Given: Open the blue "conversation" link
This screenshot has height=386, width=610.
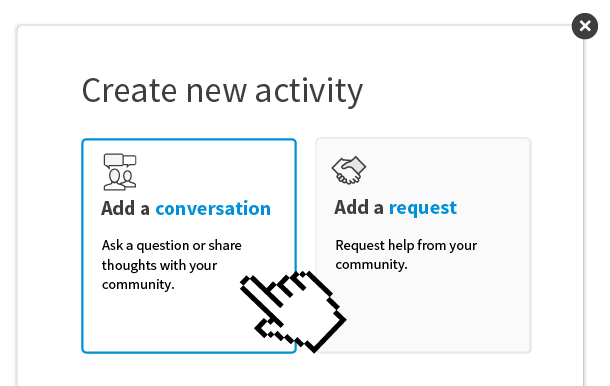Looking at the screenshot, I should (x=213, y=208).
